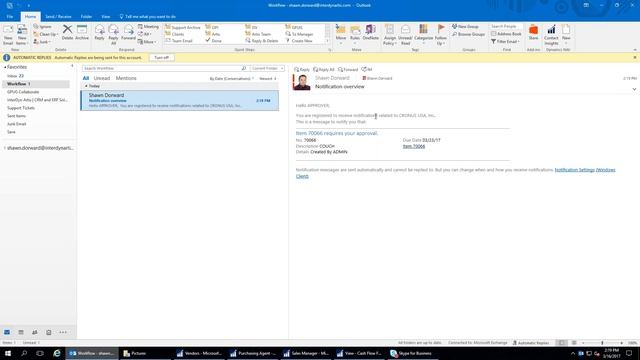The height and width of the screenshot is (360, 640).
Task: Open the New Items menu
Action: 22,35
